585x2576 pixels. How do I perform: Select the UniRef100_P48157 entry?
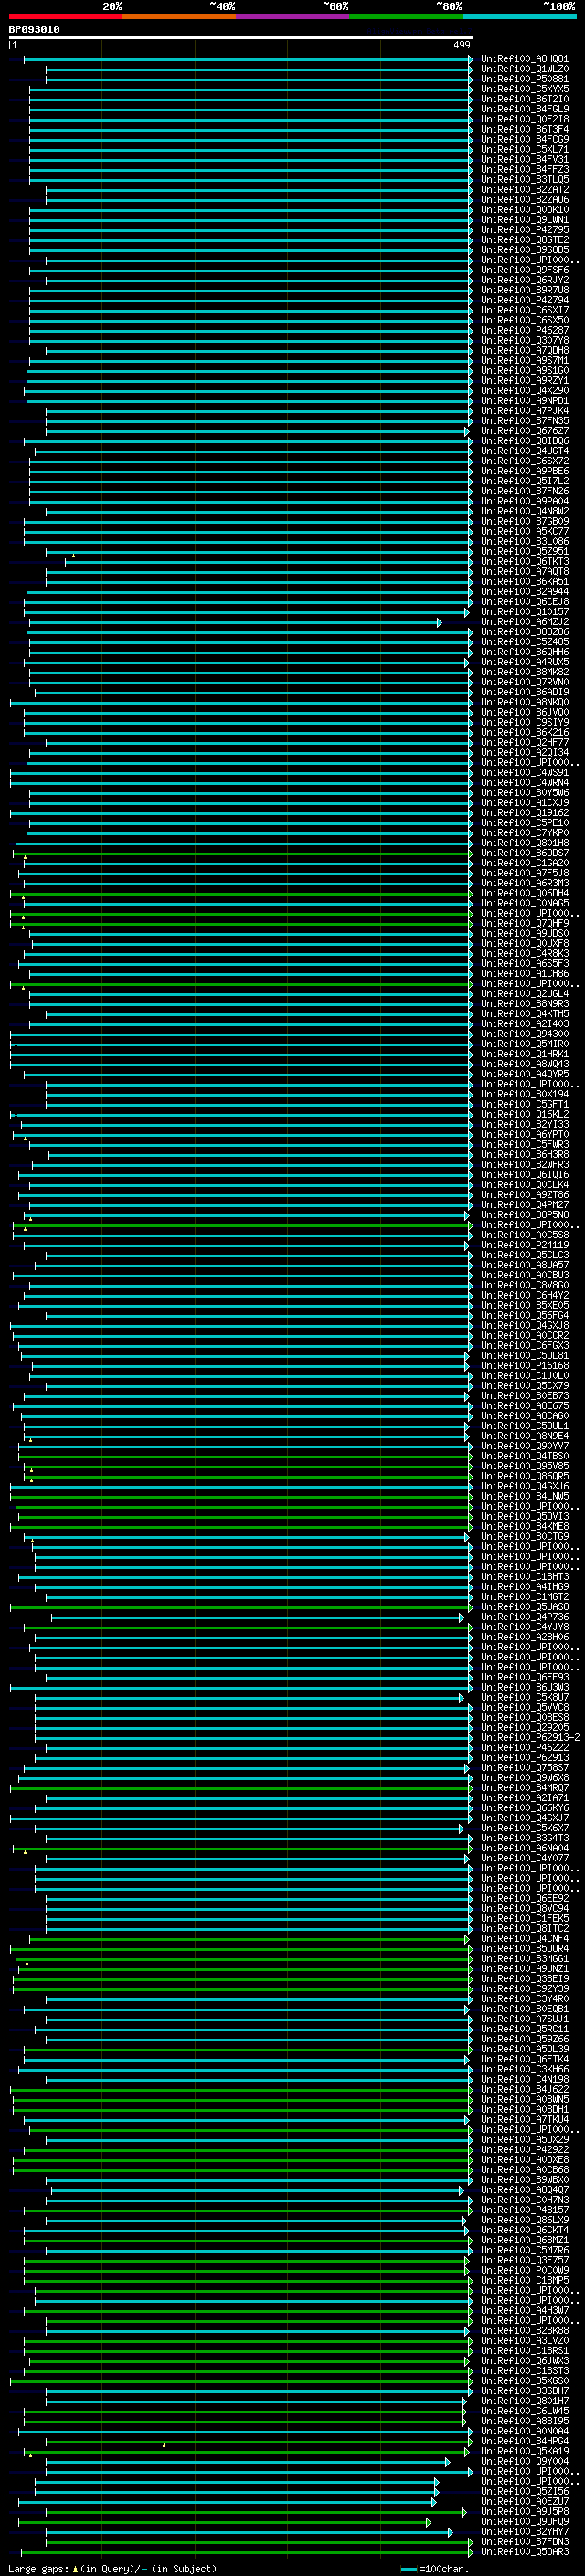pos(524,2209)
